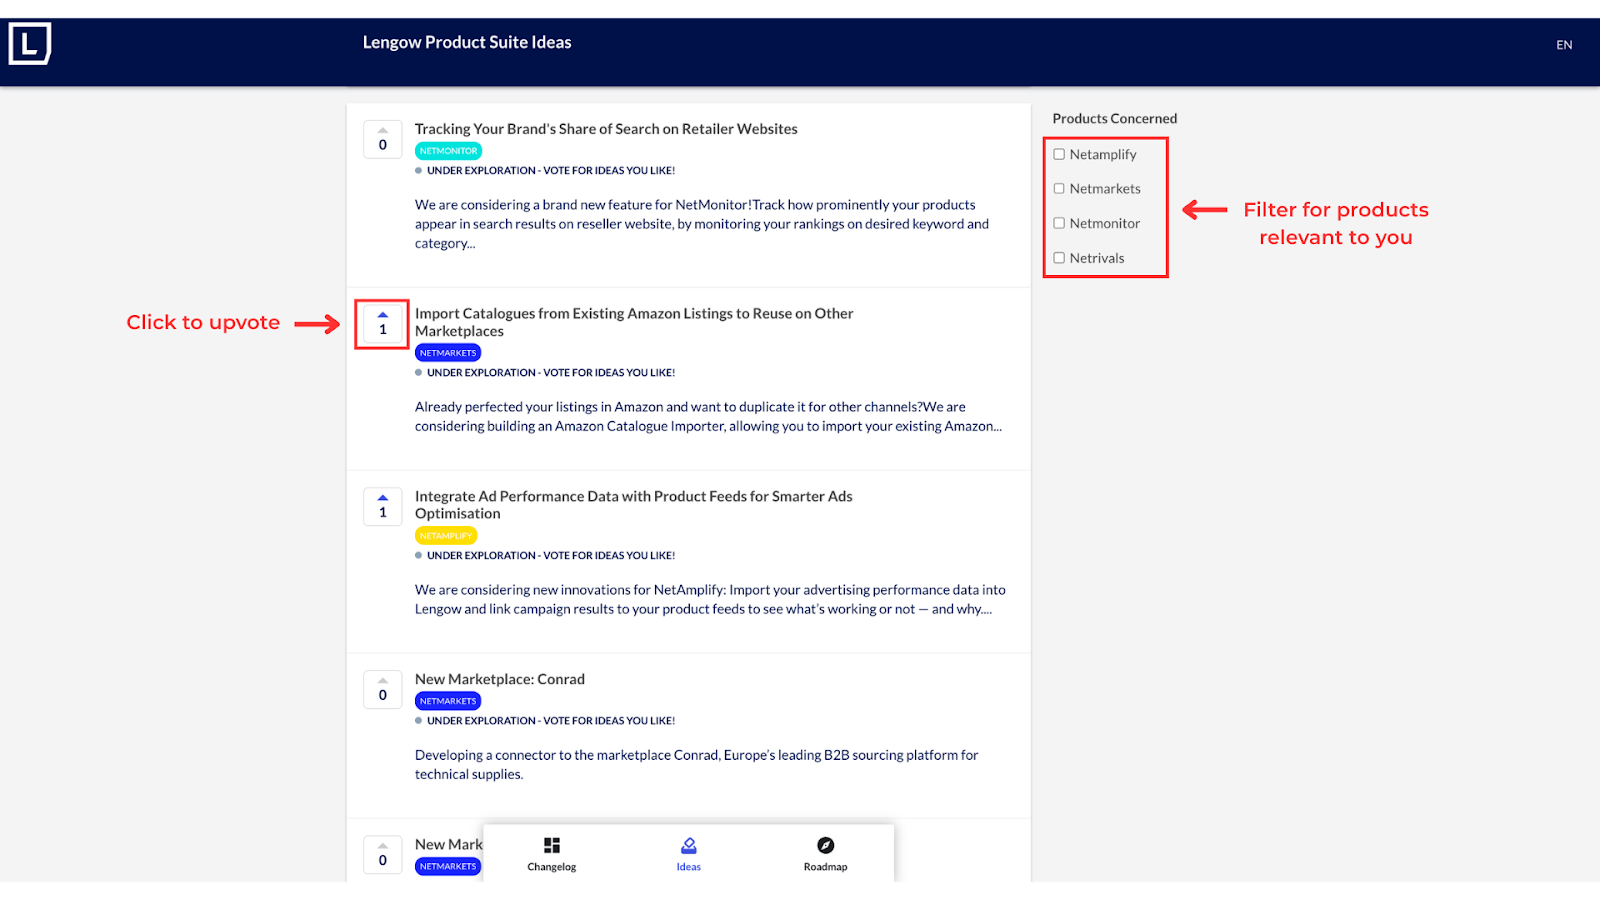Screen dimensions: 1600x900
Task: Click the cyan NETMONITOR tag badge
Action: click(448, 151)
